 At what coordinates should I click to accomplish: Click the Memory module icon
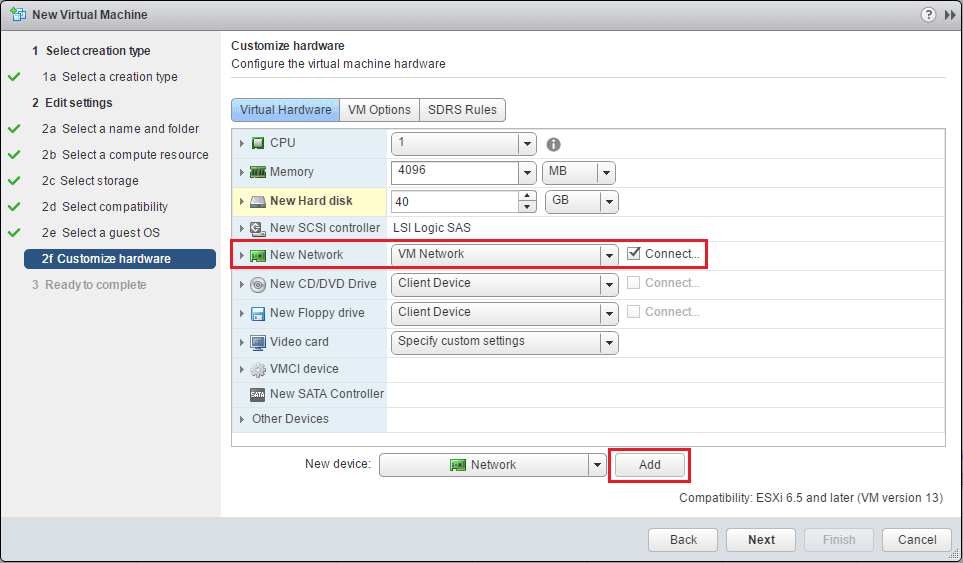(258, 172)
